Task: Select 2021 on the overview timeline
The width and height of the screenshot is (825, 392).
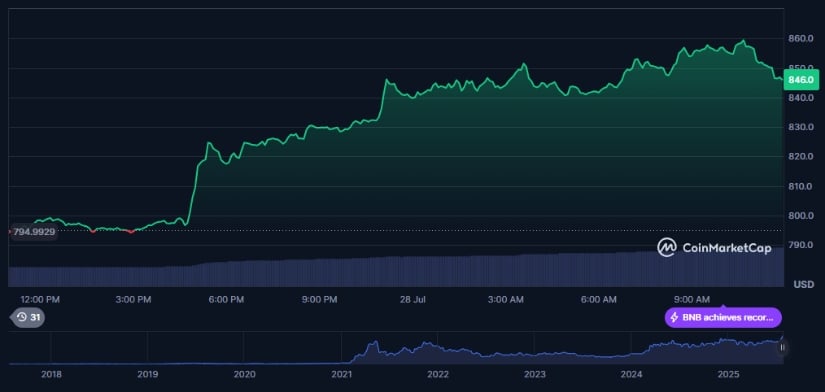Action: coord(341,374)
